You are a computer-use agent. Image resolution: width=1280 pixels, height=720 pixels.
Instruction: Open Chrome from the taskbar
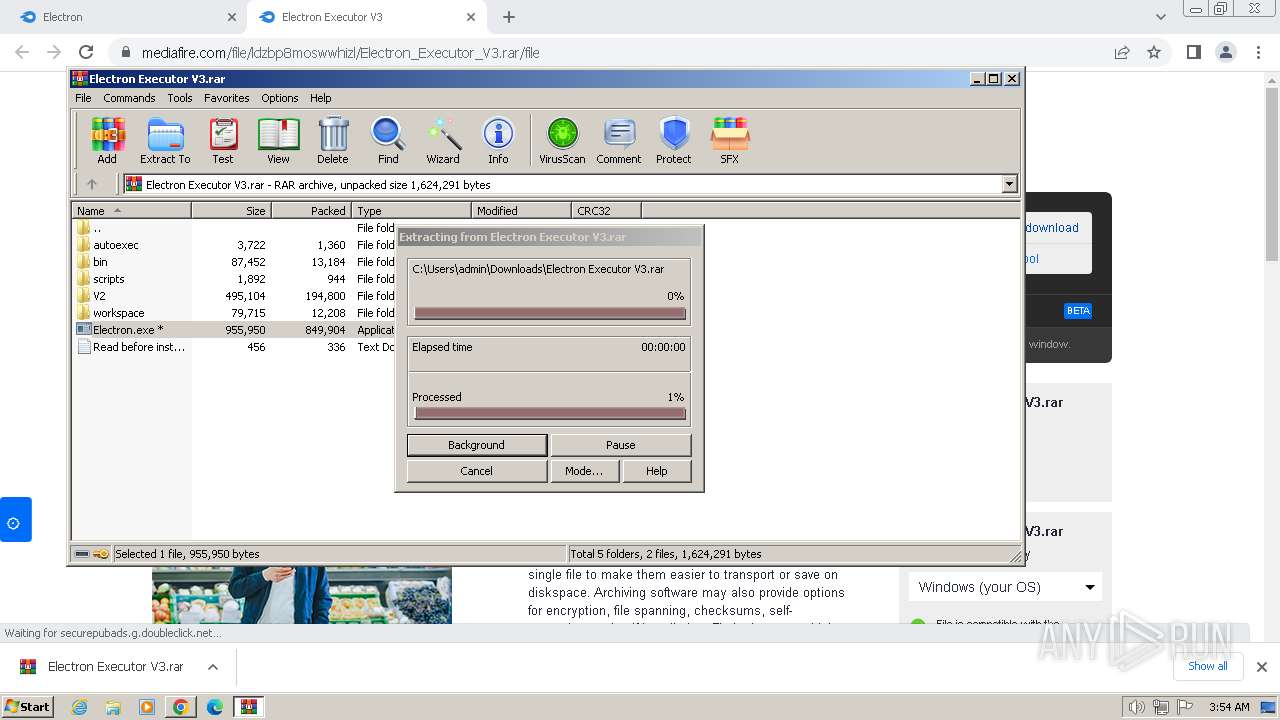[181, 707]
